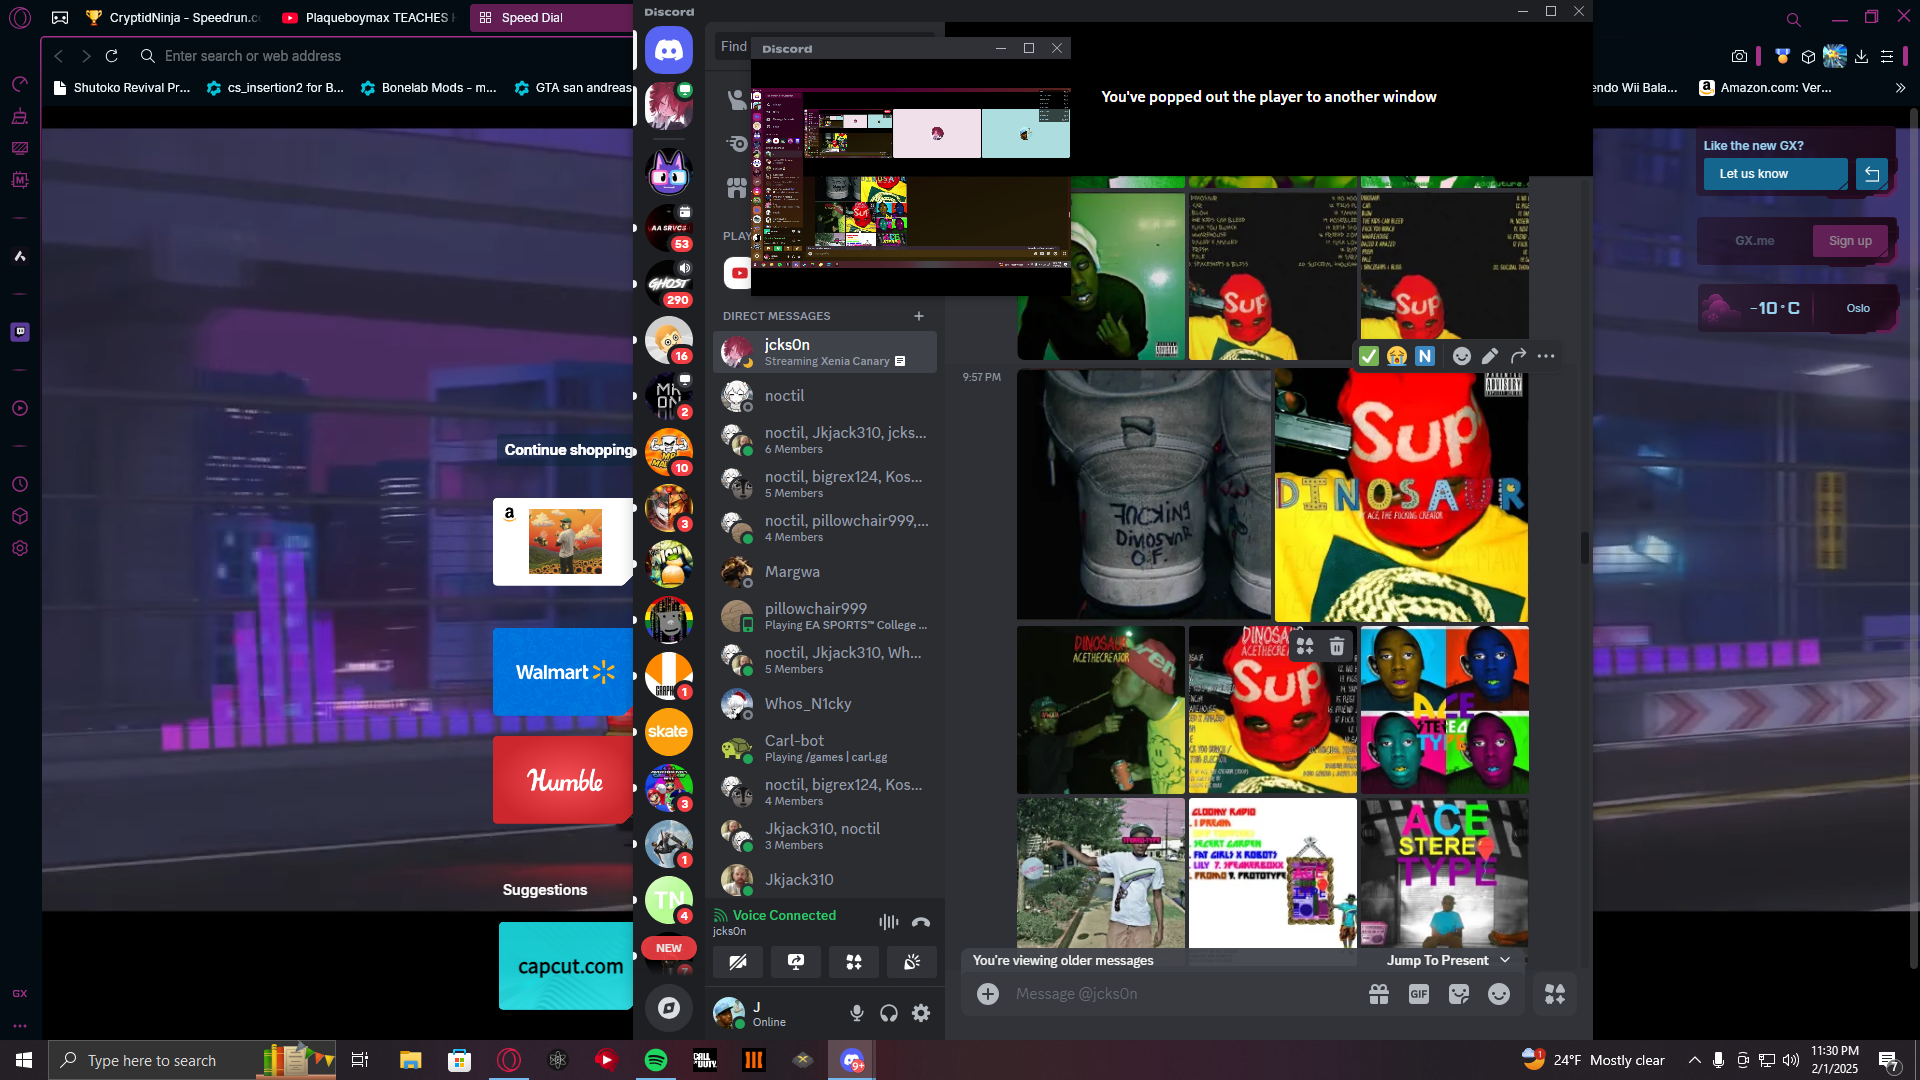The height and width of the screenshot is (1080, 1920).
Task: Open the GIF picker in message bar
Action: click(1418, 994)
